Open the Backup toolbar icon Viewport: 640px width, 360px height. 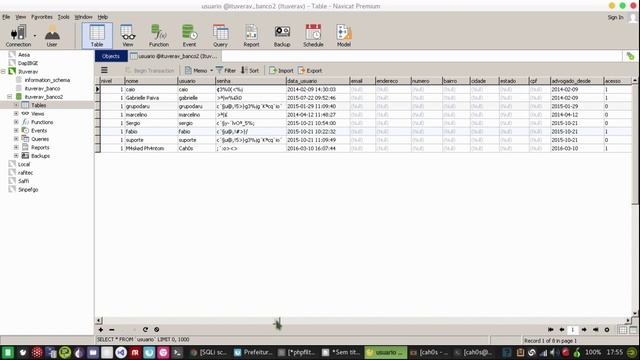coord(282,36)
